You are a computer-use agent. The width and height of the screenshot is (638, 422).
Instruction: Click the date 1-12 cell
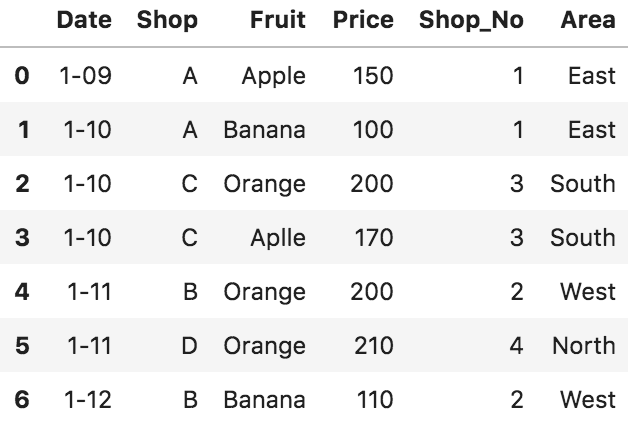88,400
